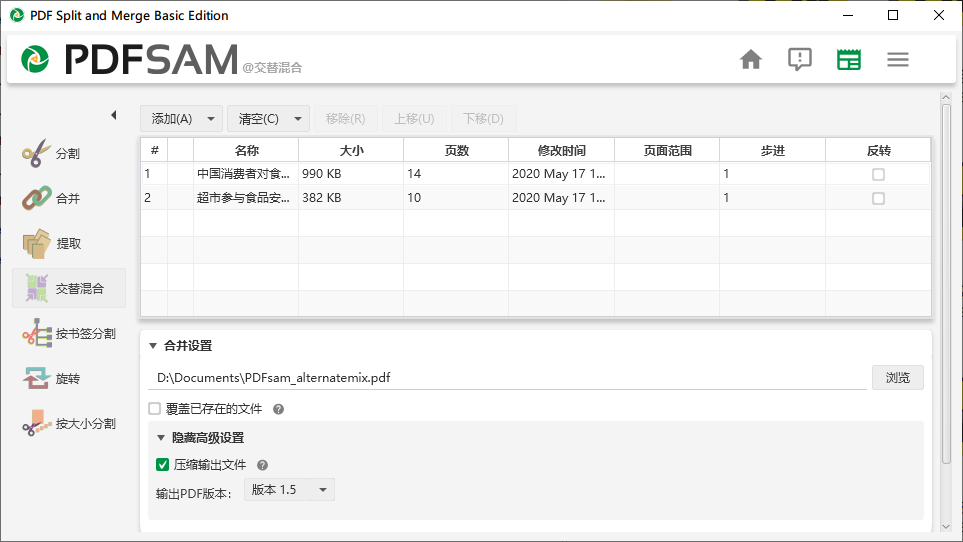Screen dimensions: 963x542
Task: Collapse the 隐藏高级设置 section
Action: (x=161, y=438)
